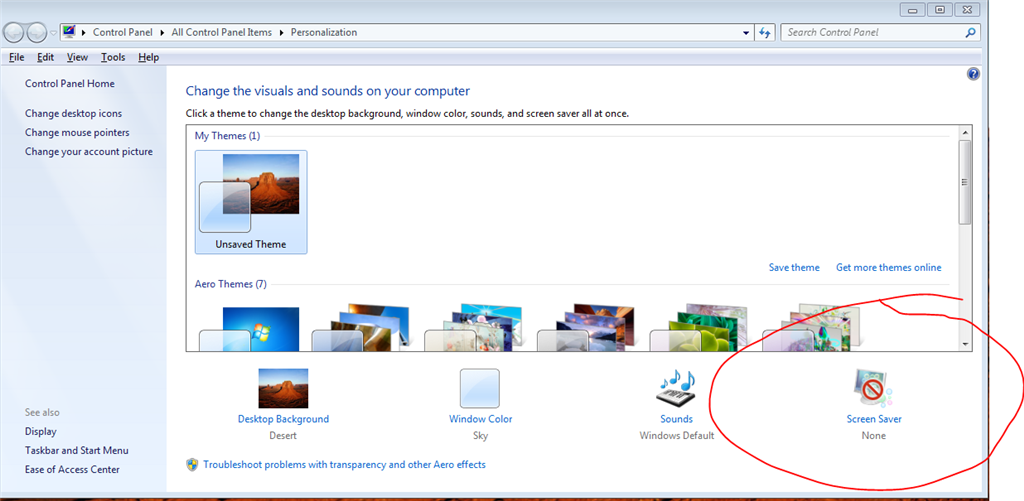Click Change your account picture link
The image size is (1024, 501).
pyautogui.click(x=89, y=152)
